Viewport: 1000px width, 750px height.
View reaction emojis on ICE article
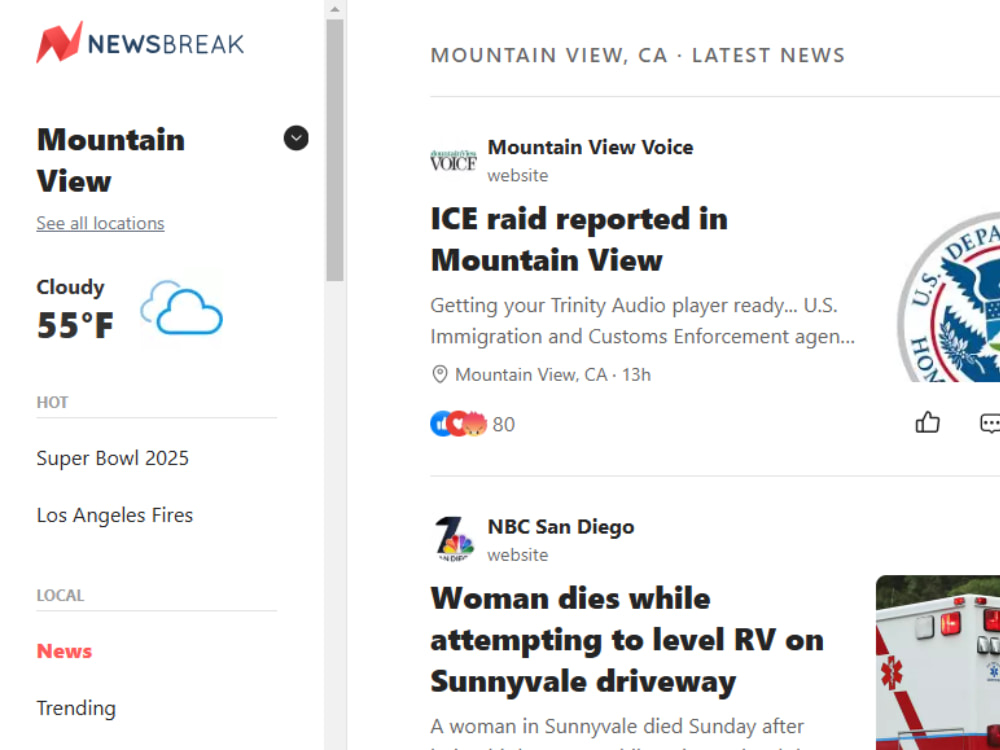[459, 424]
